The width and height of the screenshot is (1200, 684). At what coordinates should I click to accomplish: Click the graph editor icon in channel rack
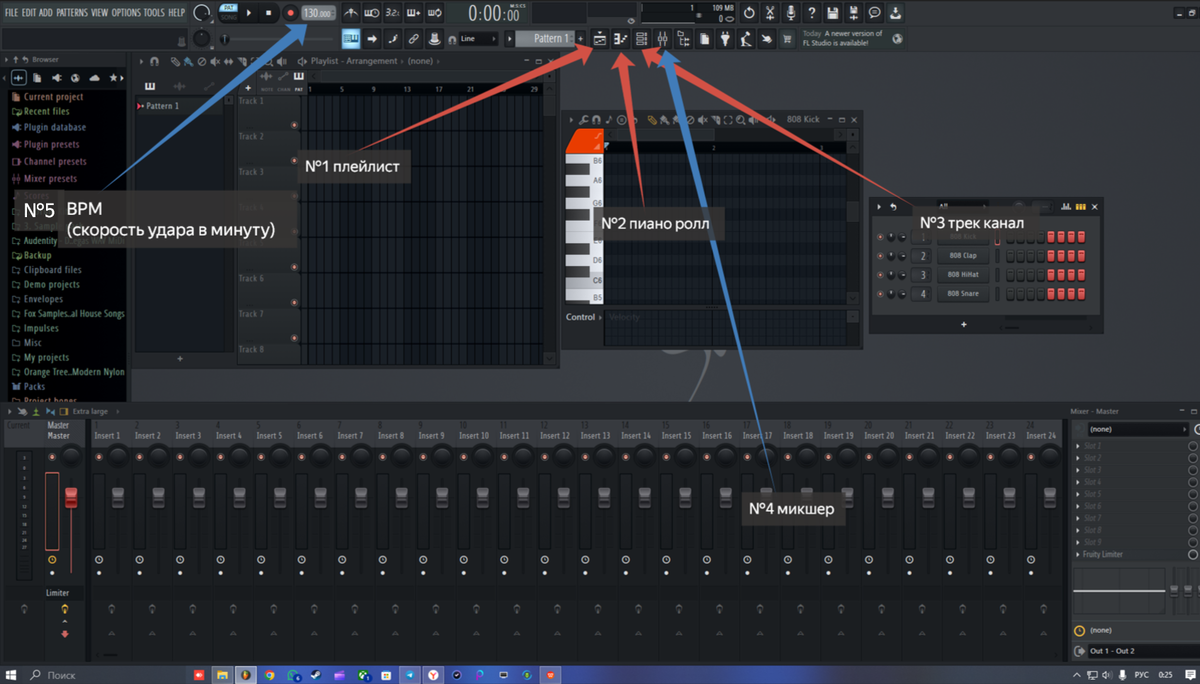click(x=1066, y=207)
